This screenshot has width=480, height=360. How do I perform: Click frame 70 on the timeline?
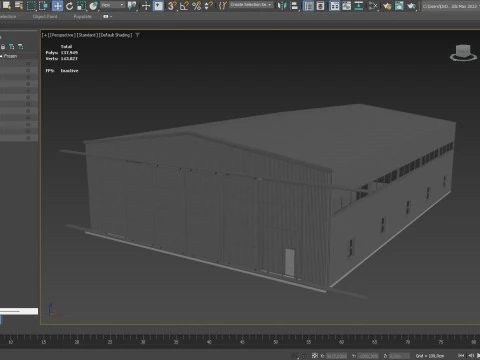(408, 342)
